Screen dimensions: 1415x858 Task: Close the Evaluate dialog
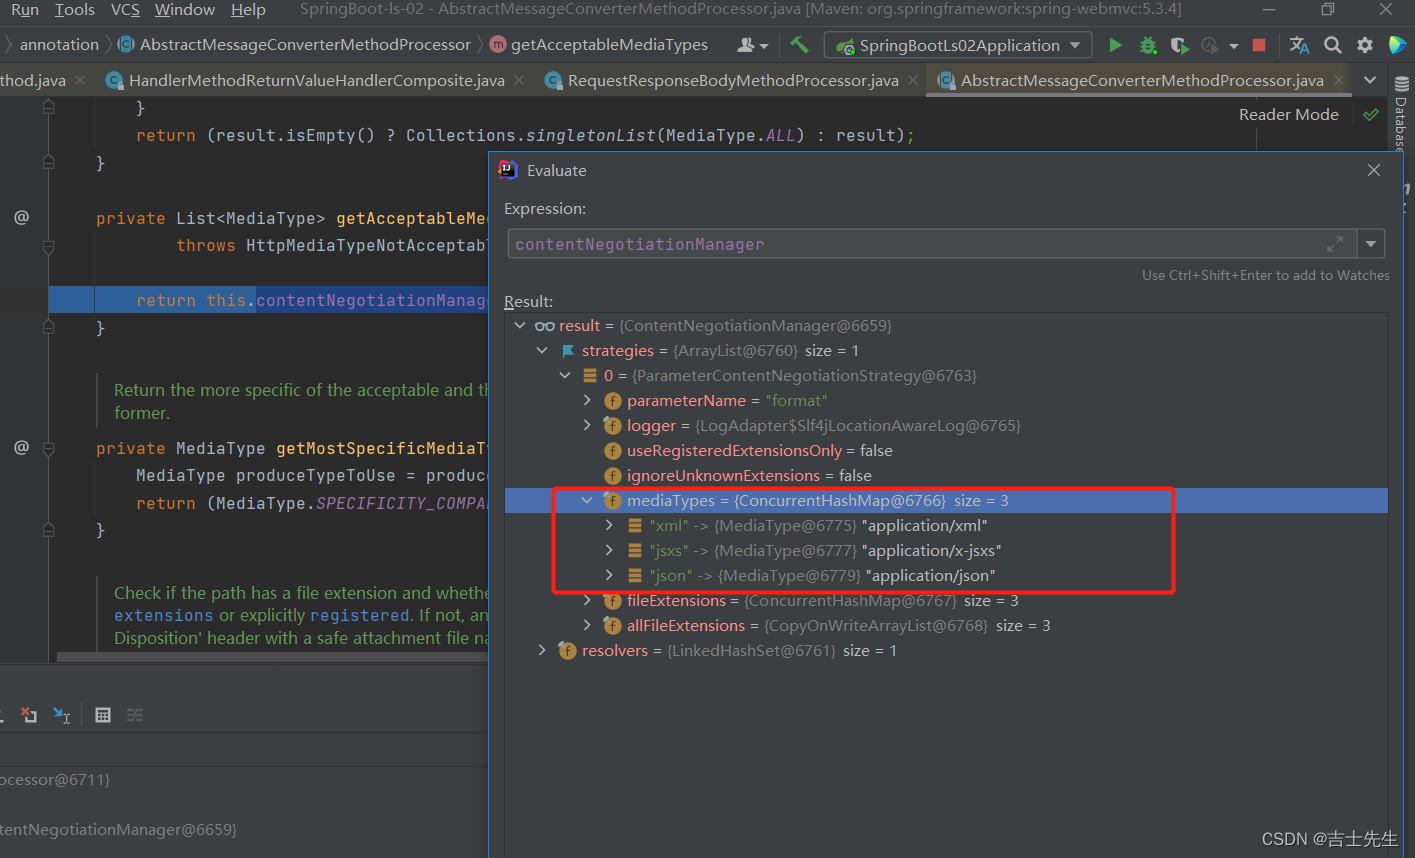click(1374, 170)
